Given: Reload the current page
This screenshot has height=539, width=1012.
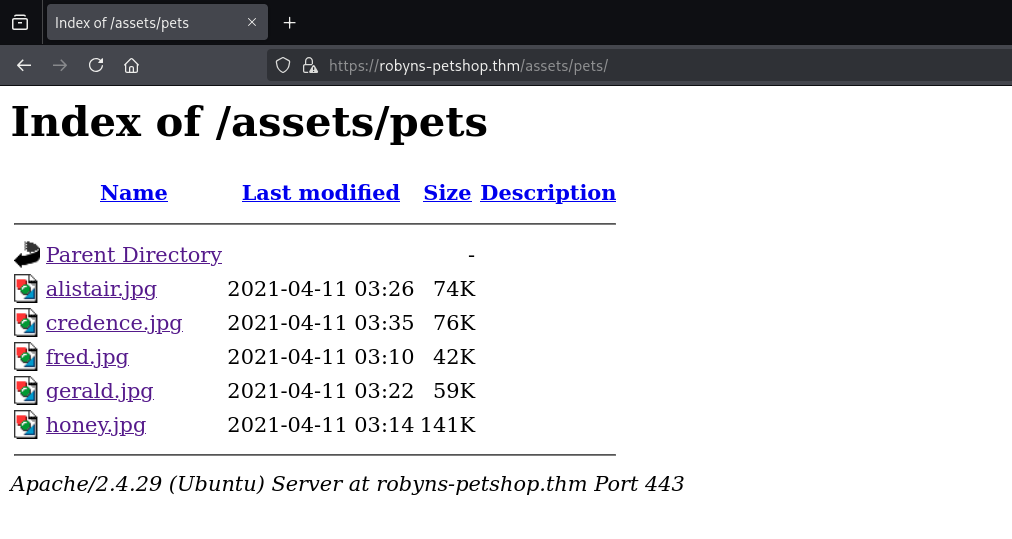Looking at the screenshot, I should pyautogui.click(x=96, y=65).
